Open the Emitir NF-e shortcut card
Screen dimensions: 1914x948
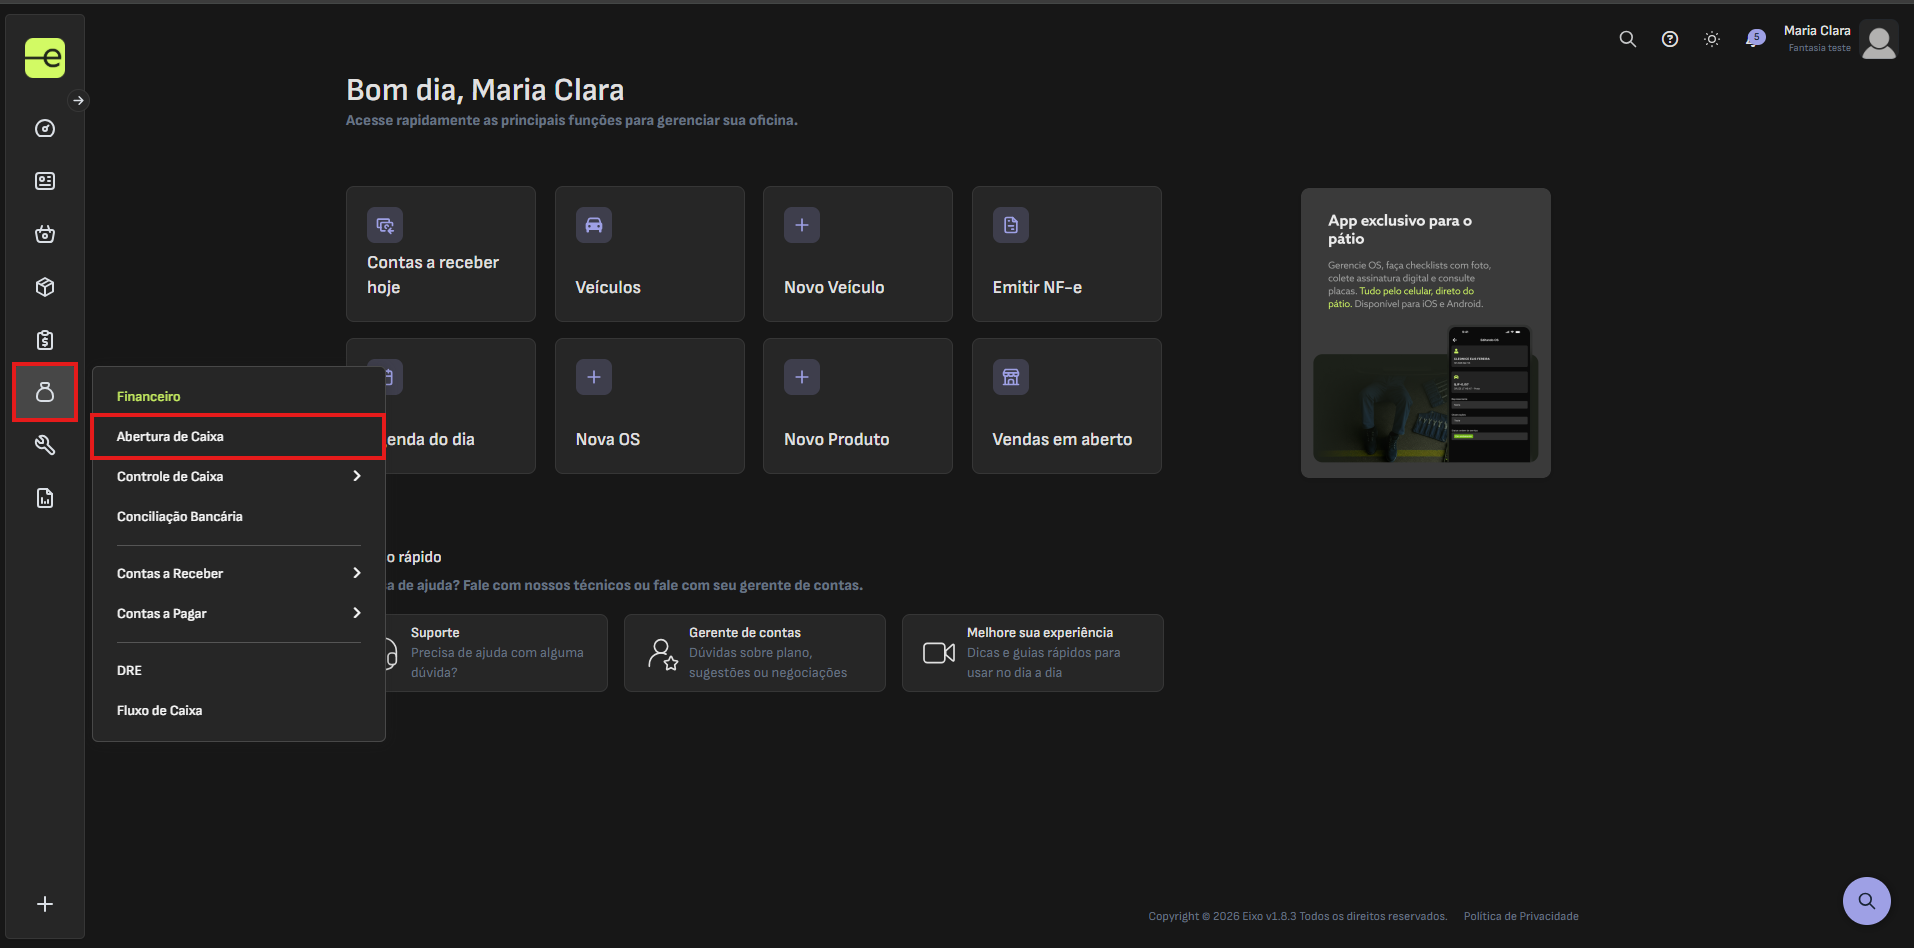tap(1067, 254)
